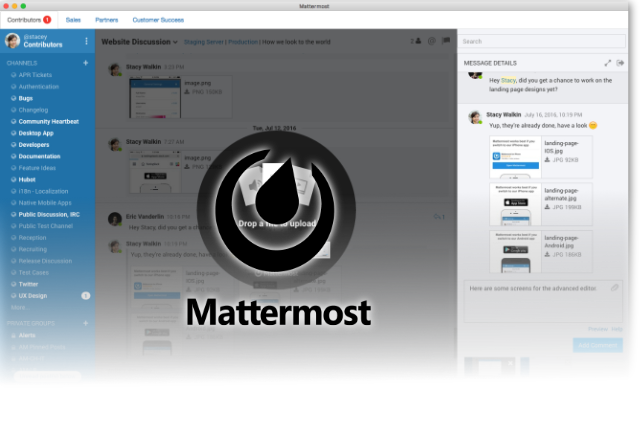Click the Help link below comment box
The width and height of the screenshot is (640, 422).
click(617, 329)
